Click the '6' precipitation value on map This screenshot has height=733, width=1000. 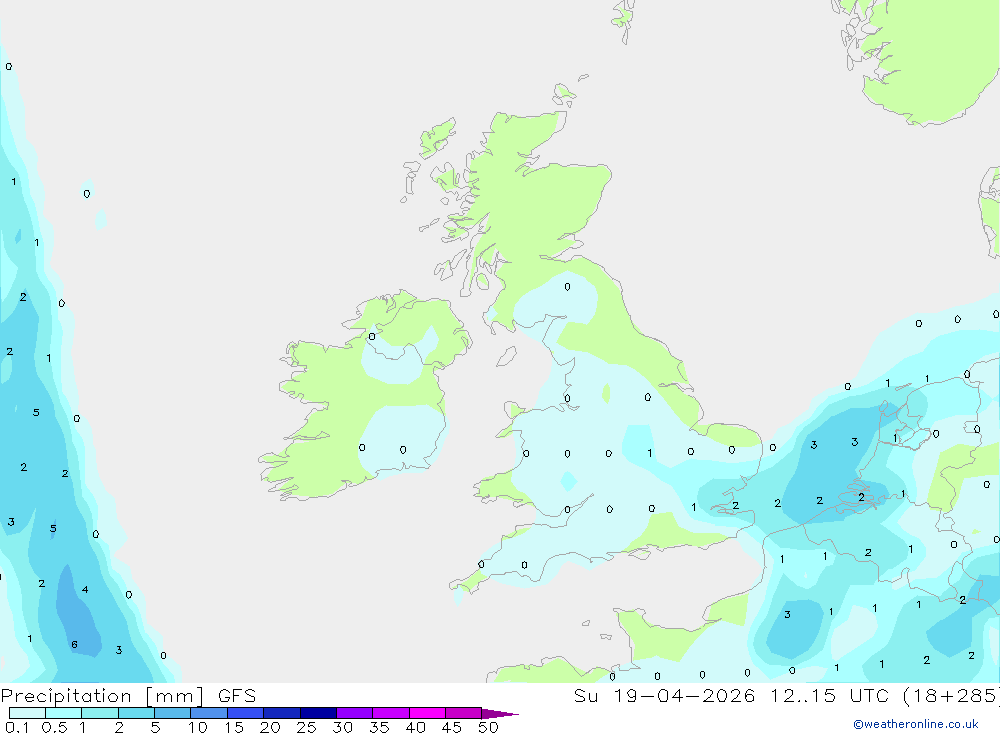click(x=75, y=644)
